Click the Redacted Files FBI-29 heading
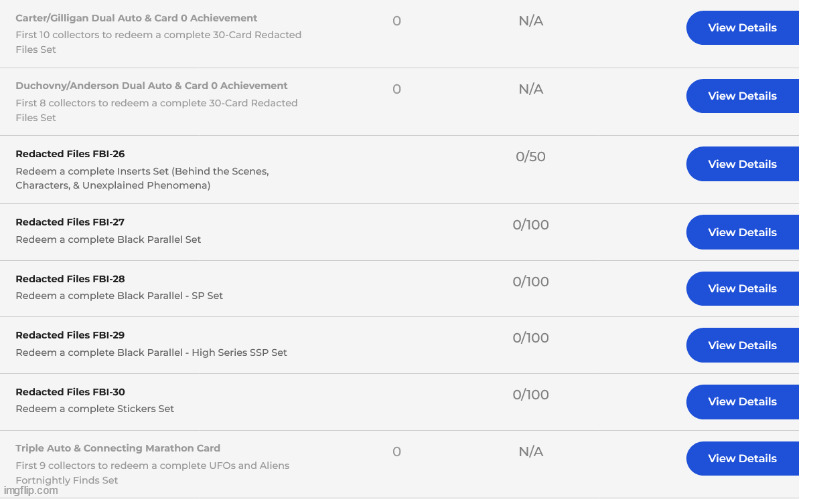Viewport: 817px width, 499px height. pyautogui.click(x=70, y=335)
